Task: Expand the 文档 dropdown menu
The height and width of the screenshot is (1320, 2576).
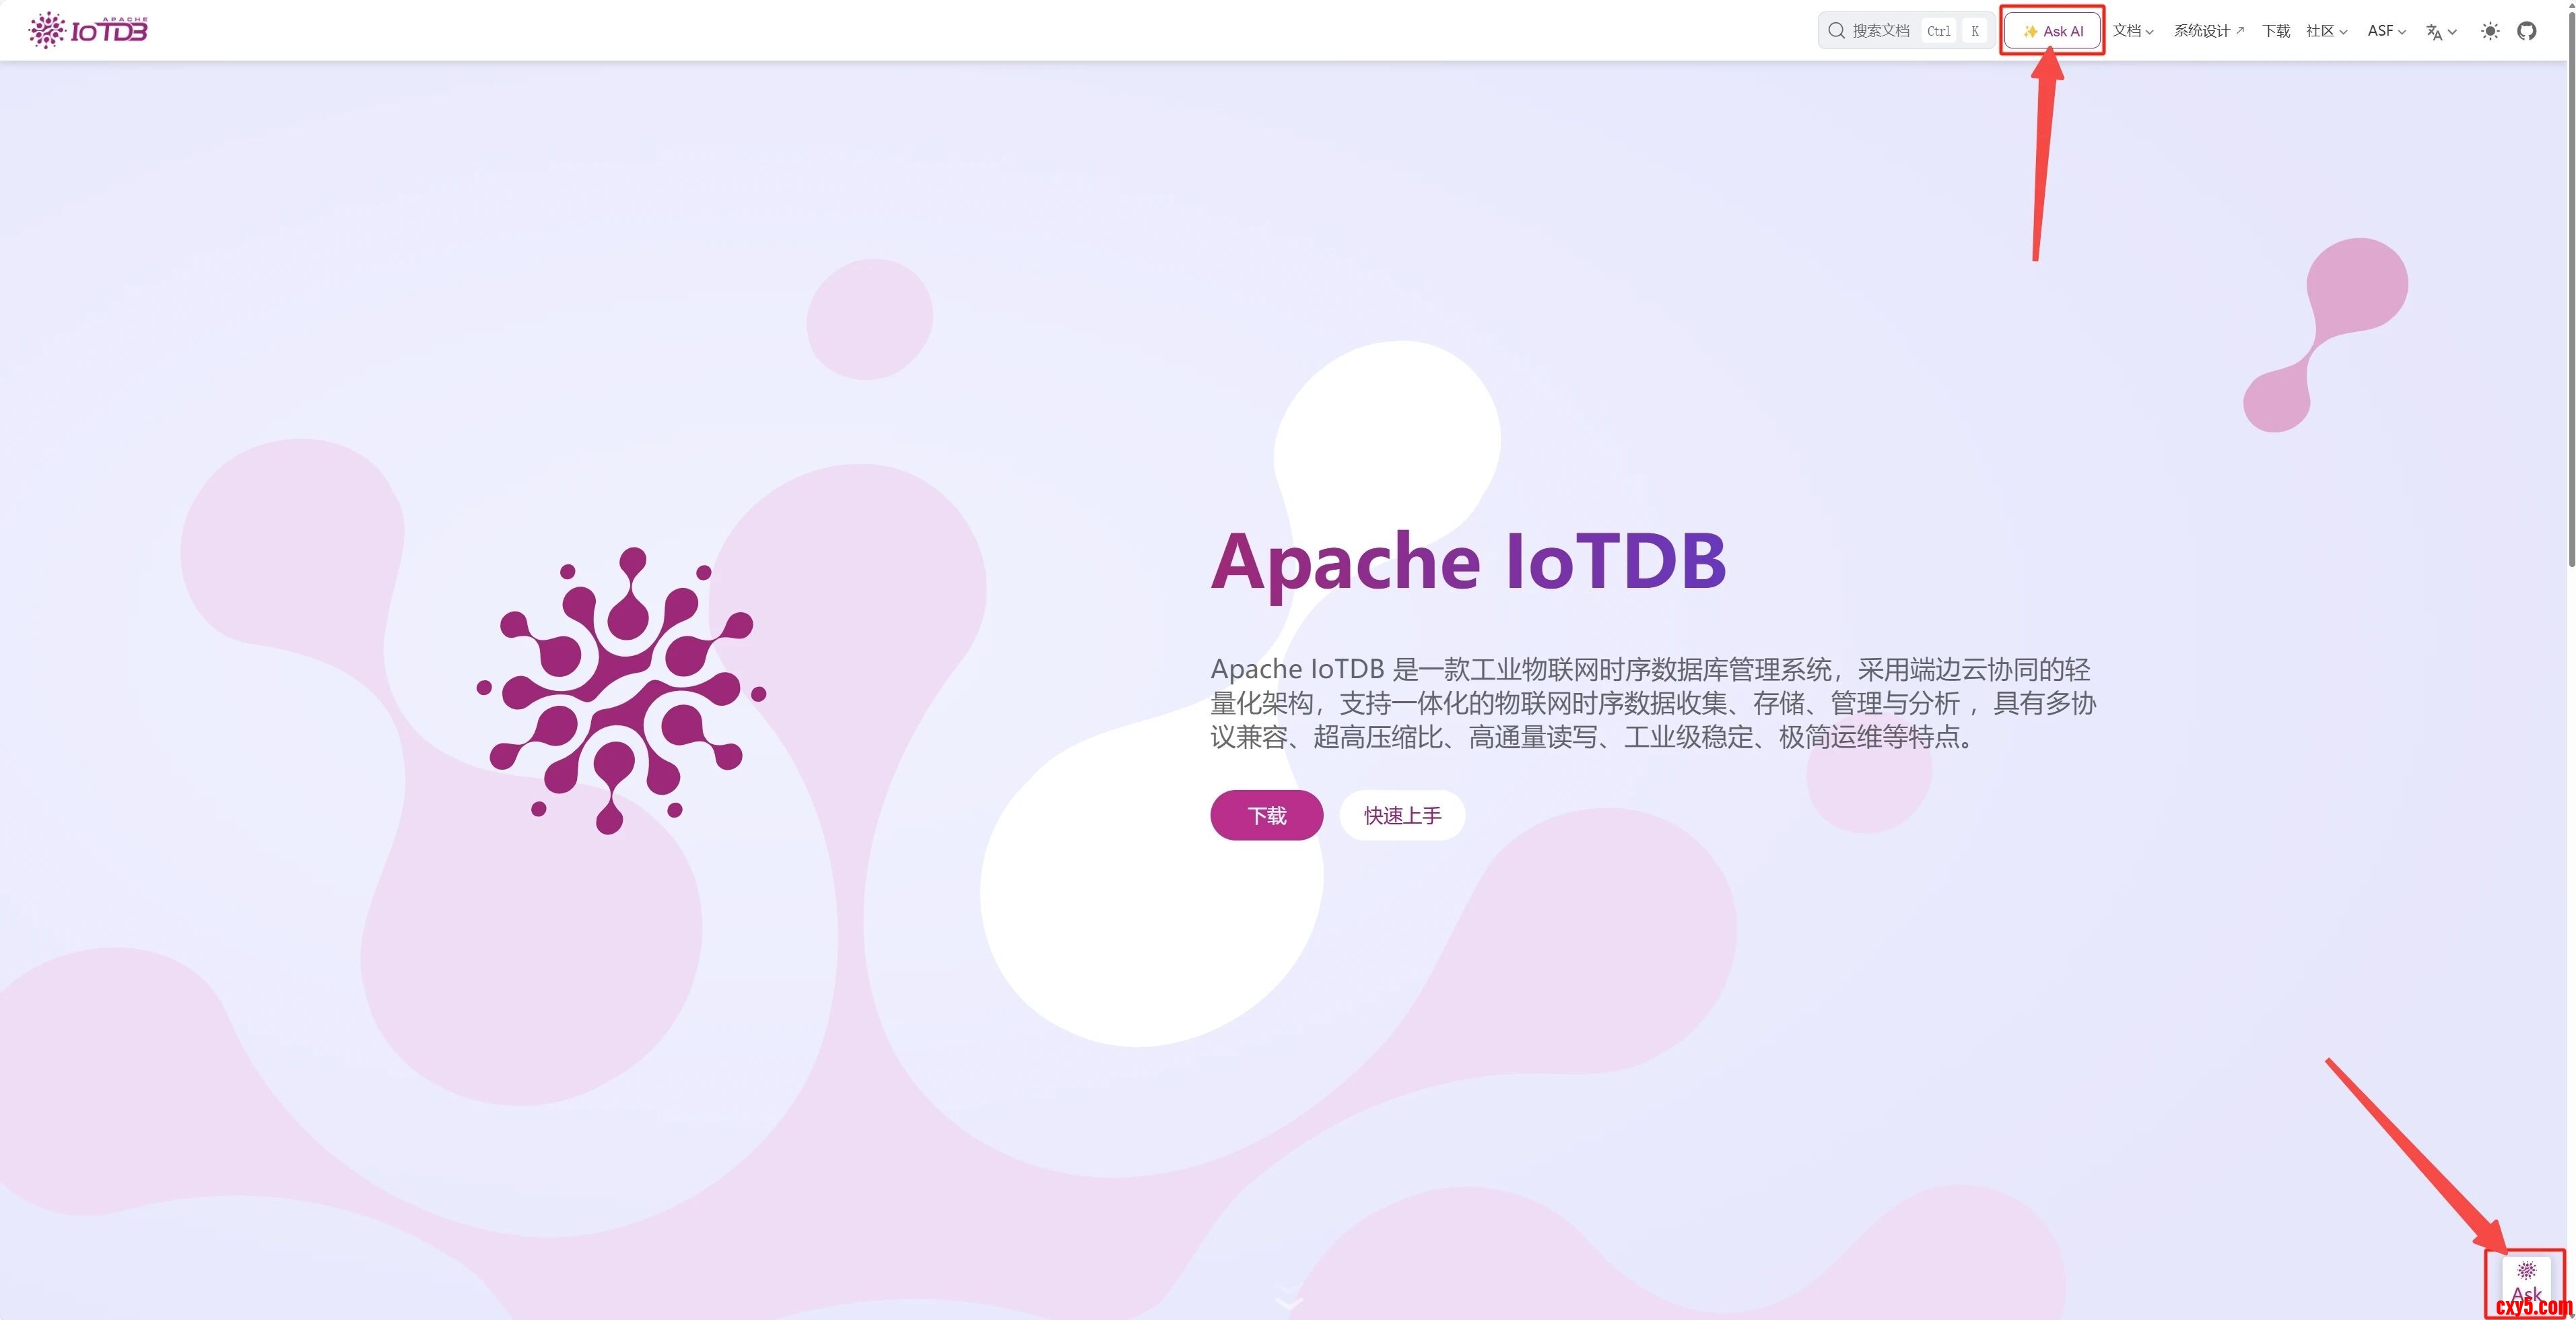Action: (2132, 31)
